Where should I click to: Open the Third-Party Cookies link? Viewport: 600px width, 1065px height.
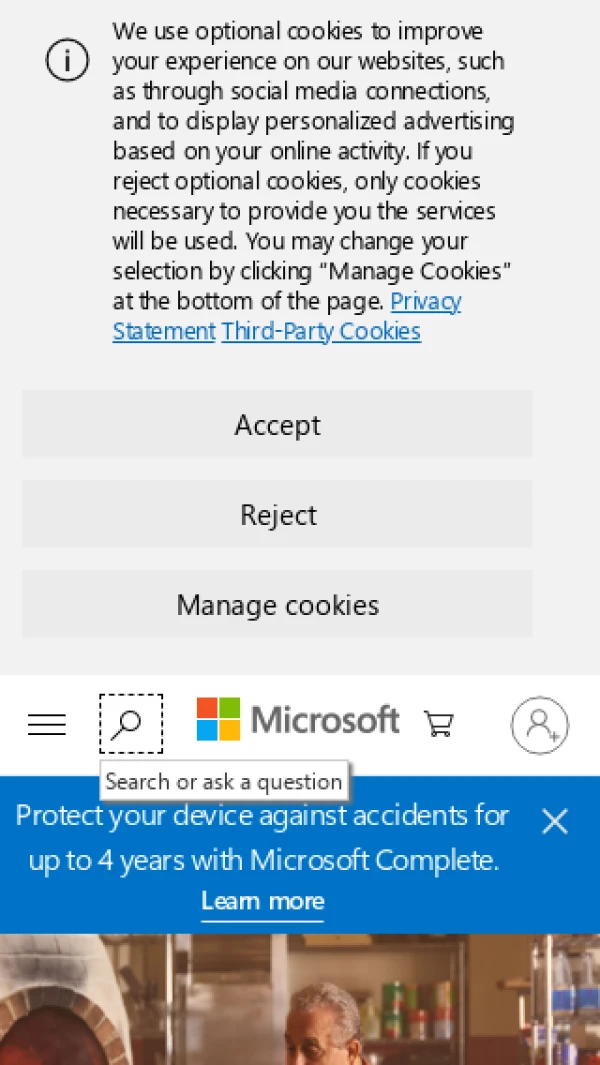point(321,331)
